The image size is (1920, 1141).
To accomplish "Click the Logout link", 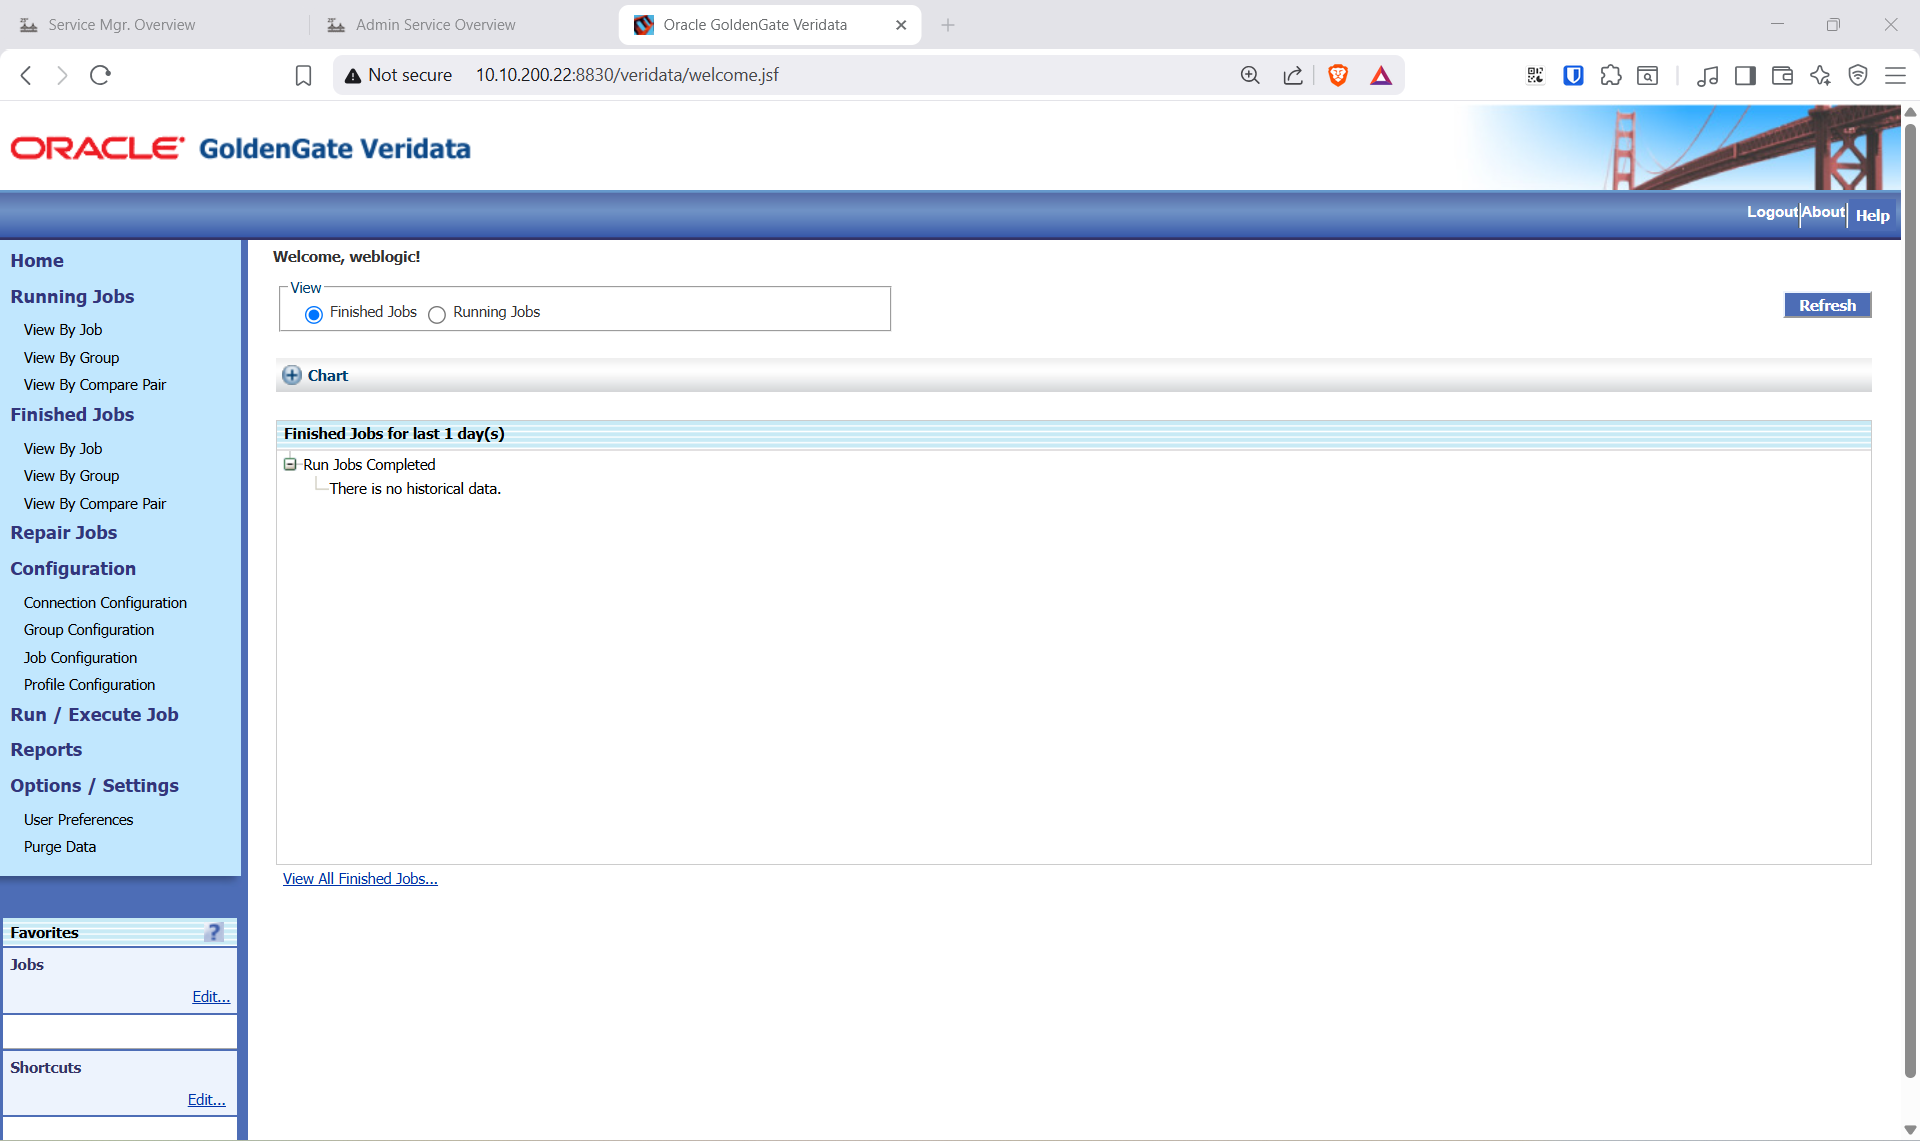I will 1772,212.
